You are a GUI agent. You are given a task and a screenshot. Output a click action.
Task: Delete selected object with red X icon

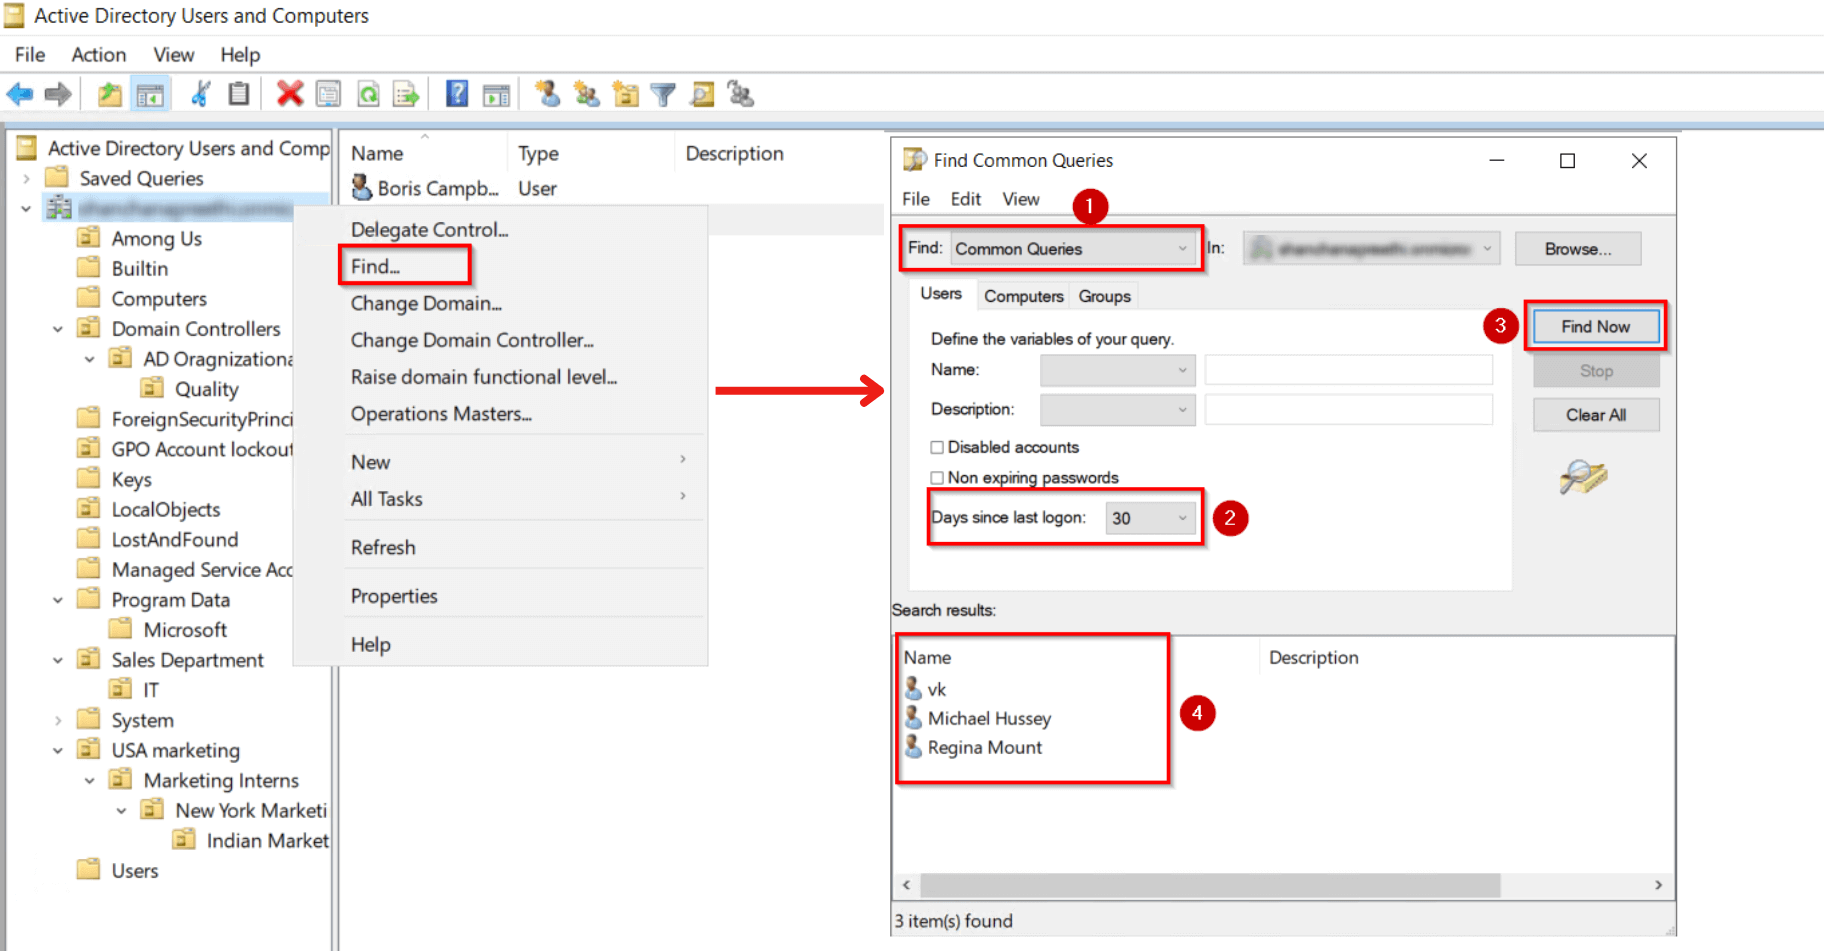coord(289,93)
